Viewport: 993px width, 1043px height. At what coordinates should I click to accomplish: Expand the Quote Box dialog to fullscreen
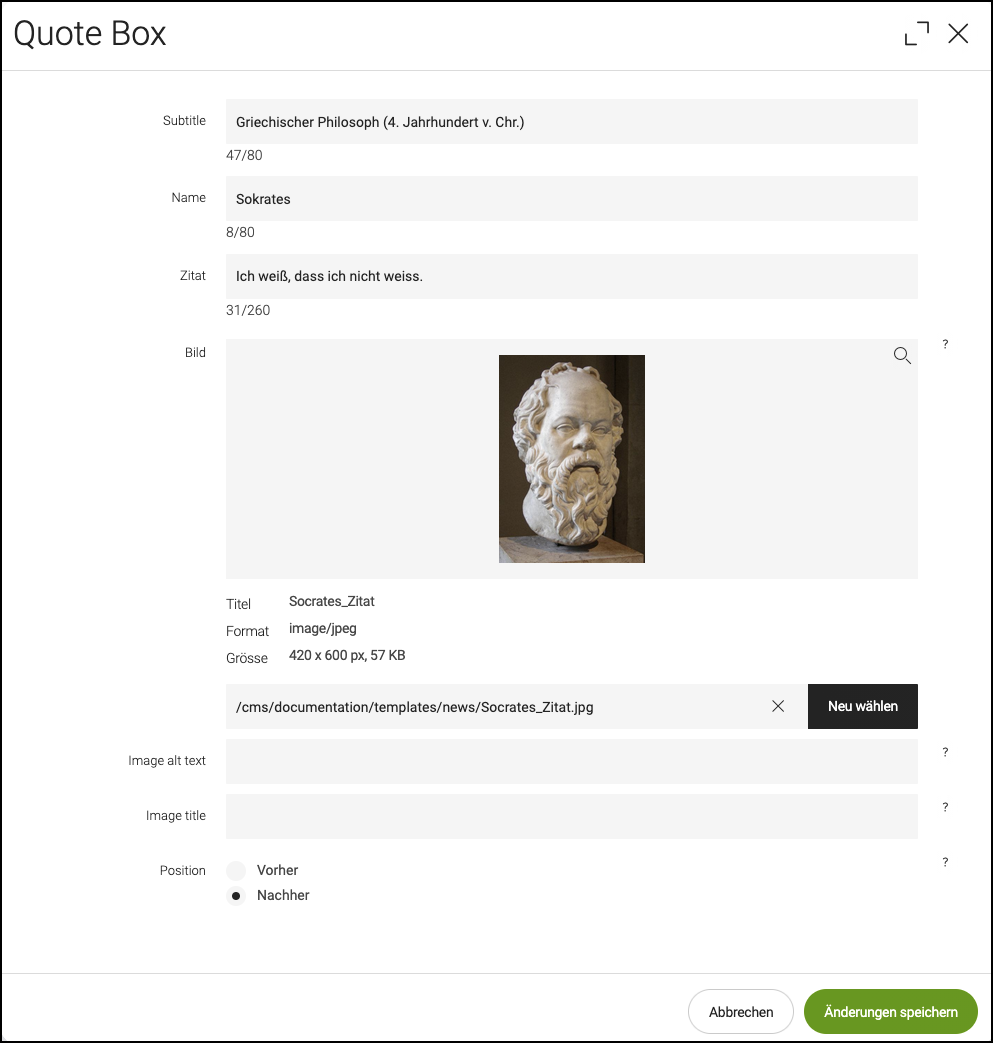(917, 33)
